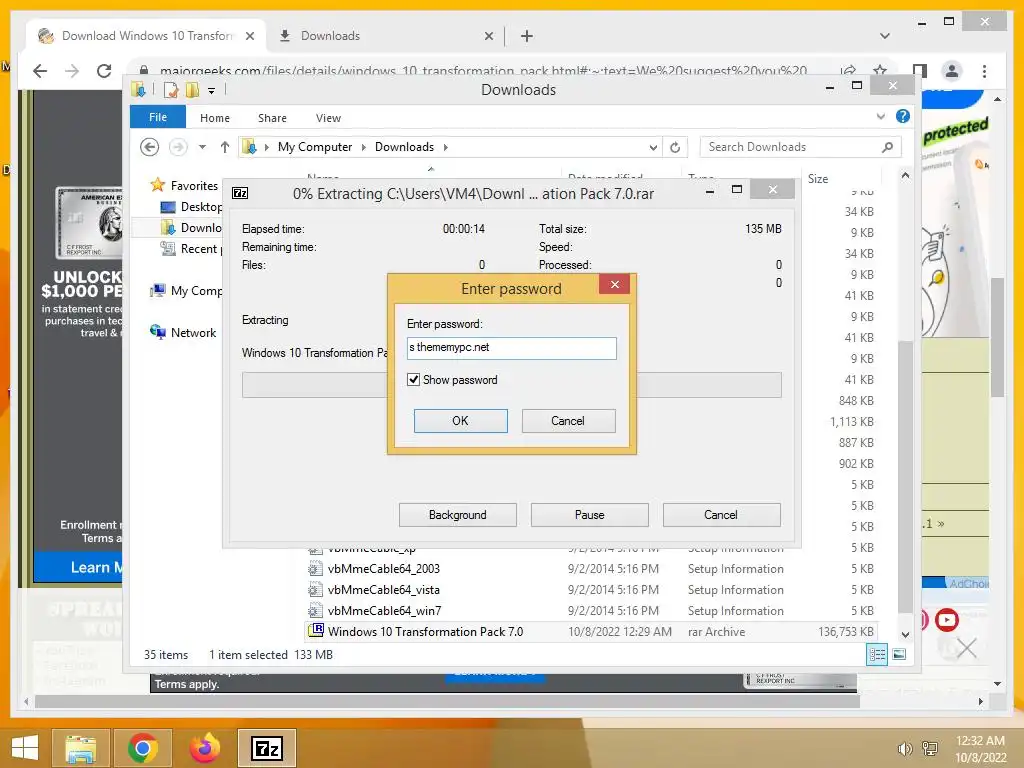Open recent locations dropdown in Explorer
The image size is (1024, 768).
(x=202, y=147)
